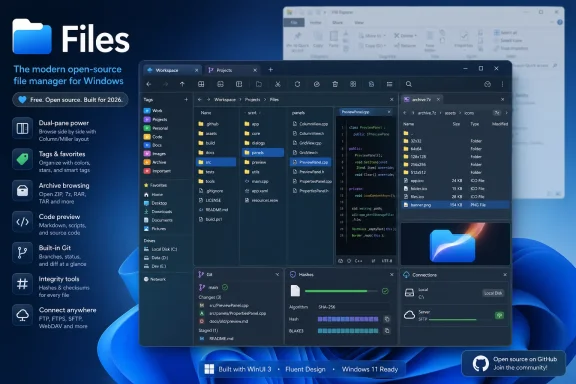Click the Delete trash can toolbar icon

335,84
